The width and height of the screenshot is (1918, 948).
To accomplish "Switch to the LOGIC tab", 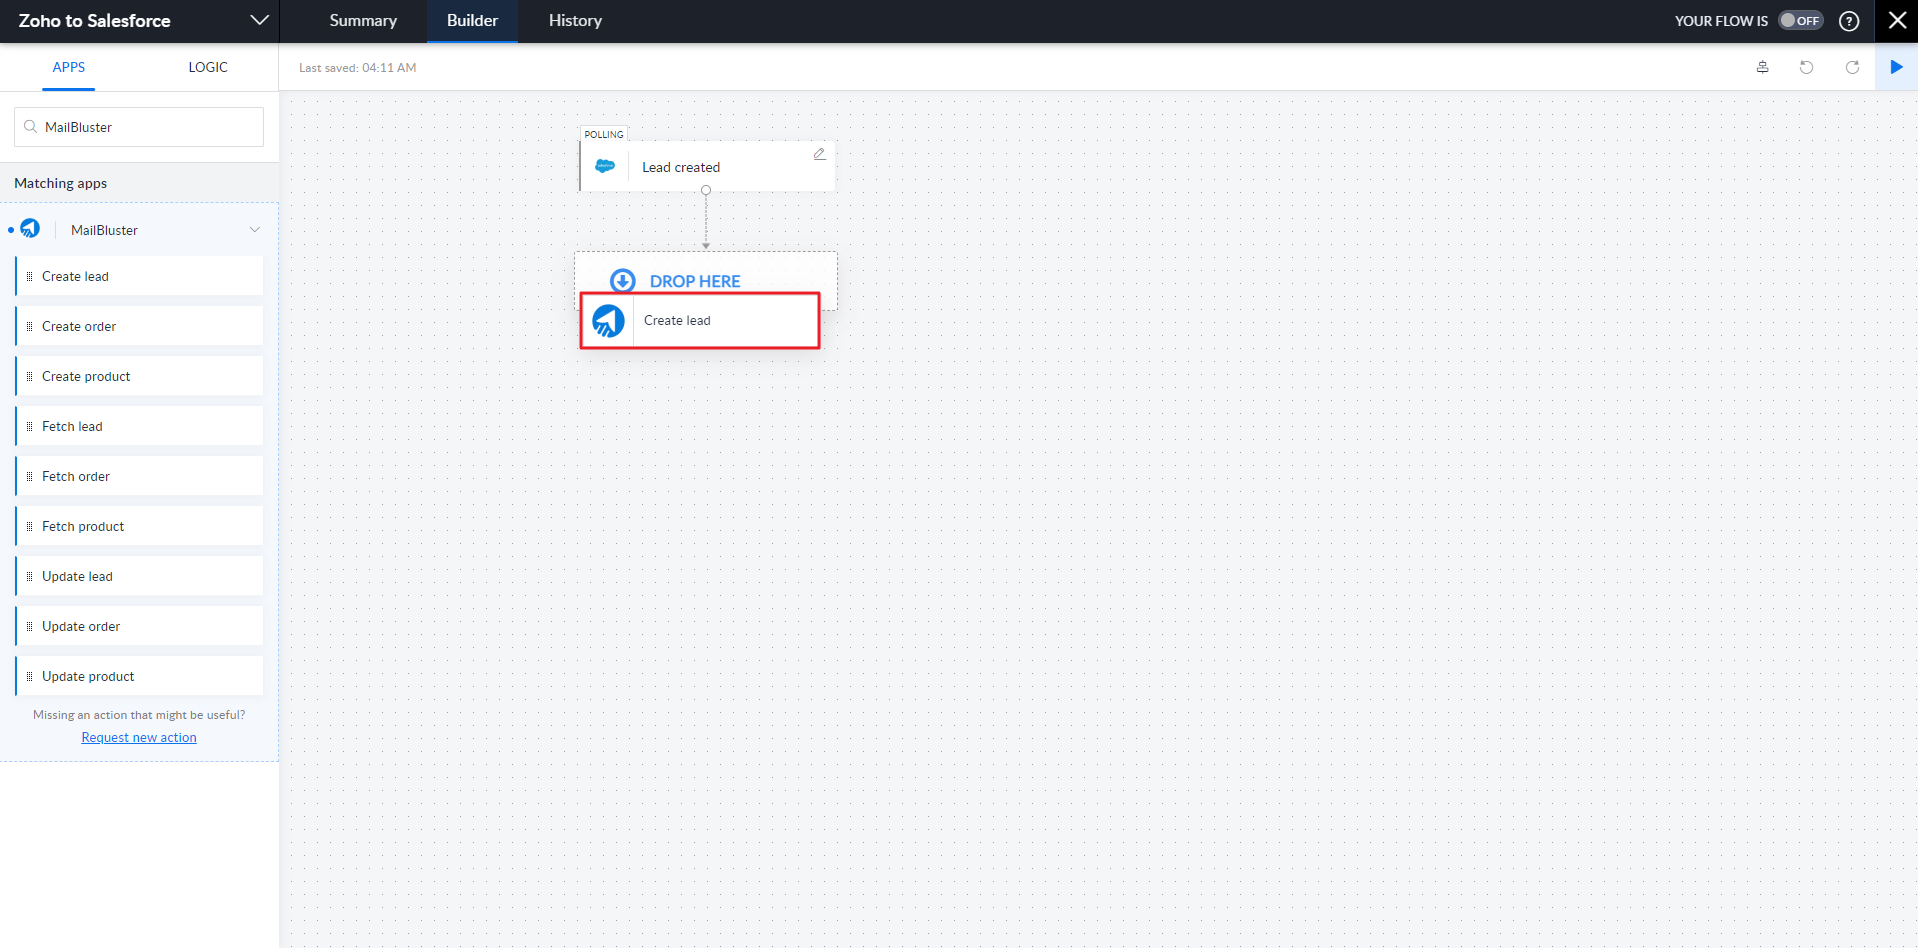I will 208,67.
